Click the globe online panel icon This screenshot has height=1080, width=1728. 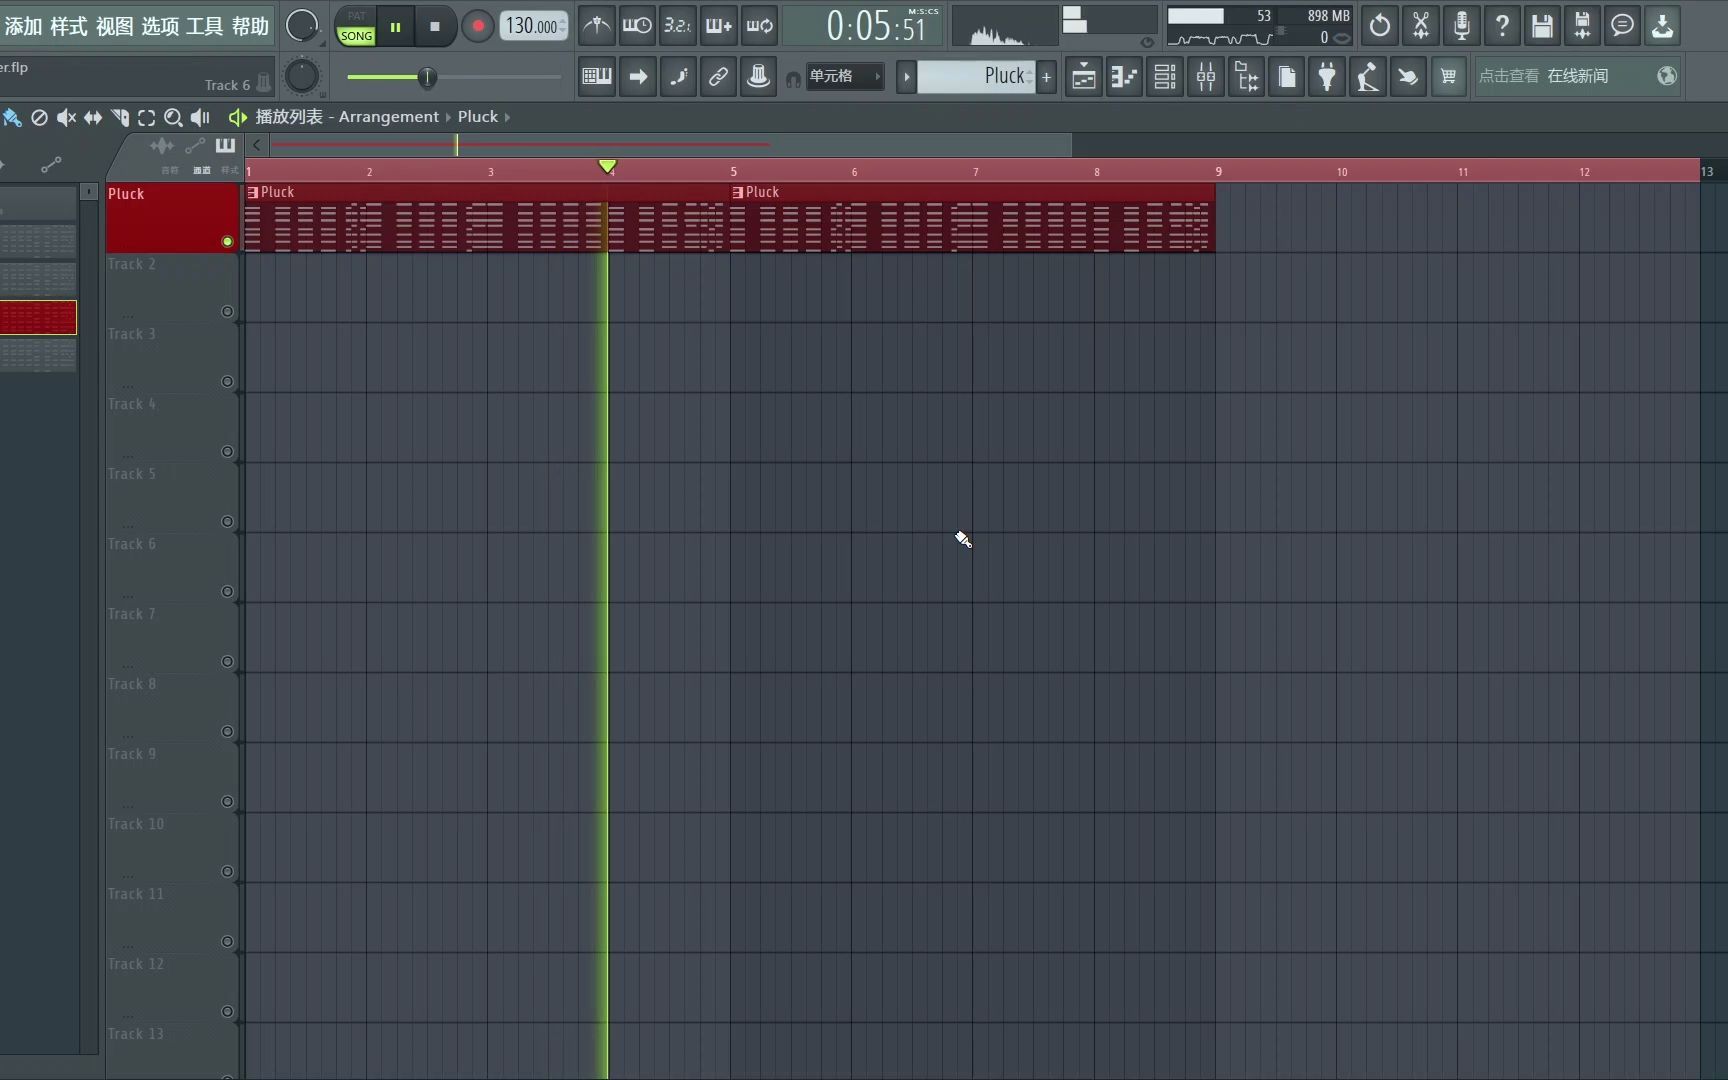pyautogui.click(x=1666, y=76)
